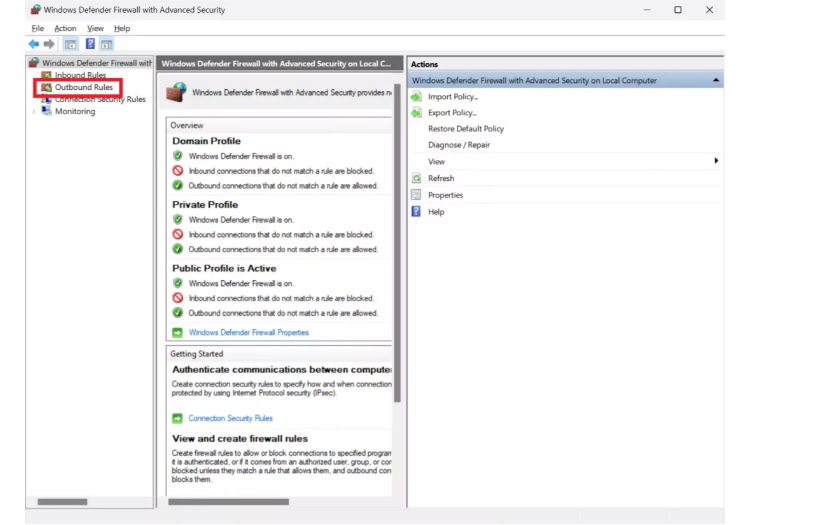
Task: Click the green arrow icon beside Connection Security Rules link
Action: [177, 419]
